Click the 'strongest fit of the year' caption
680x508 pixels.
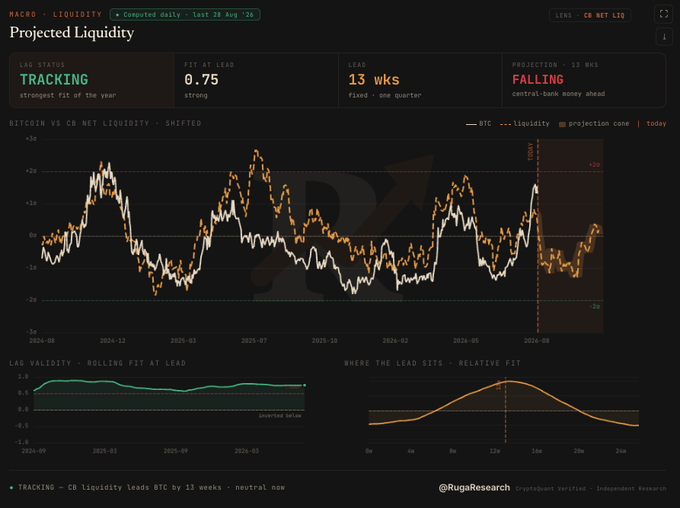tap(68, 95)
